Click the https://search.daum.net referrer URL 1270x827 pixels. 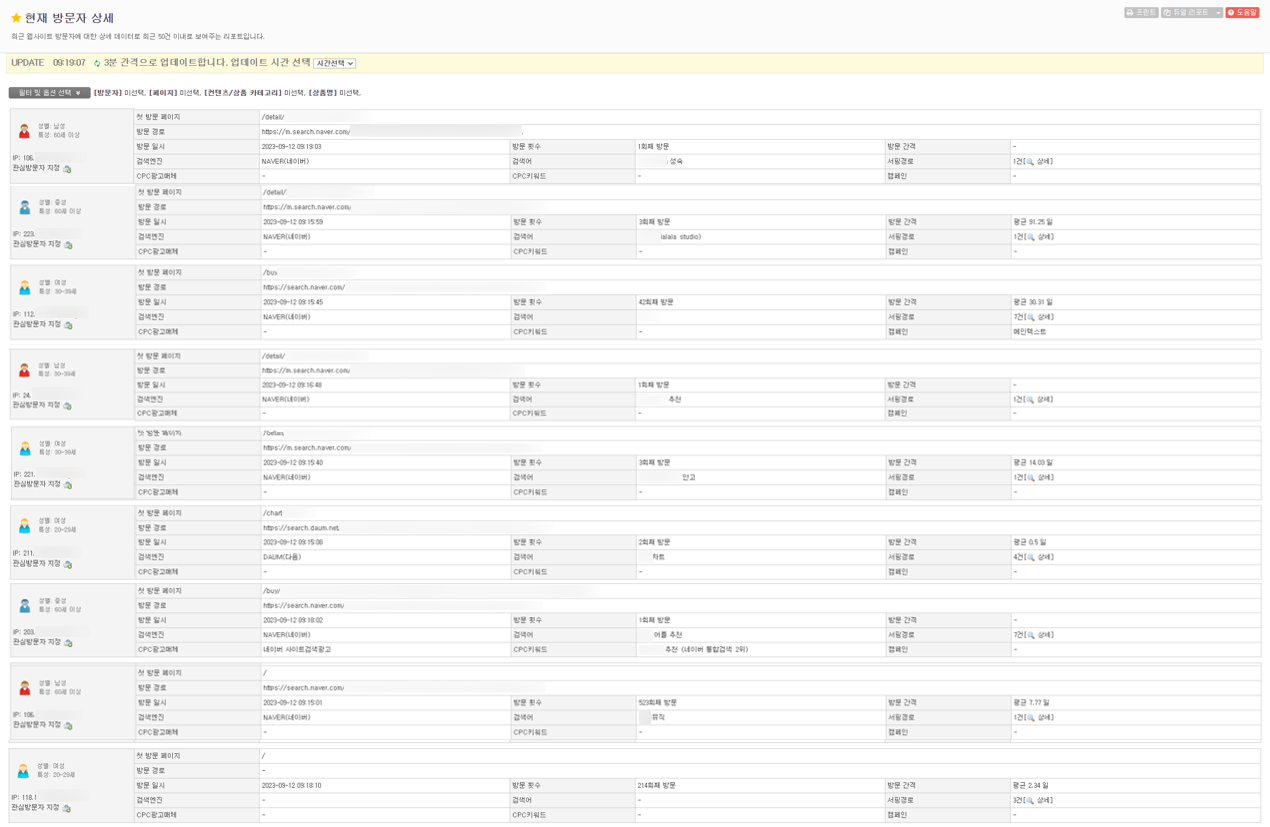coord(302,528)
